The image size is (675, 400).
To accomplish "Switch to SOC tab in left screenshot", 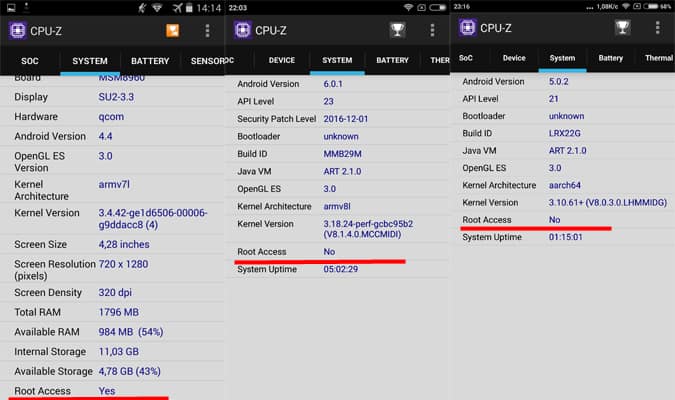I will 30,61.
